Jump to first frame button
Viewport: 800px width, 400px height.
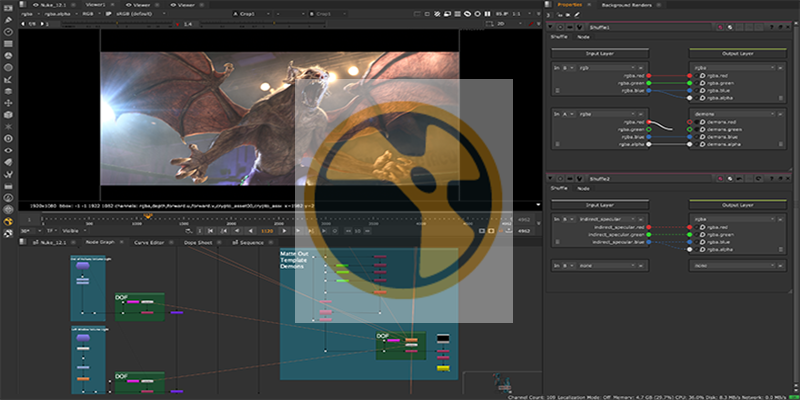pyautogui.click(x=210, y=231)
